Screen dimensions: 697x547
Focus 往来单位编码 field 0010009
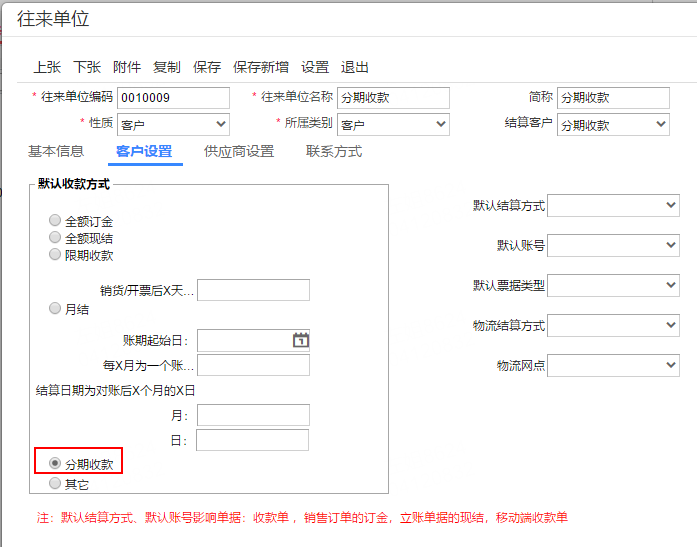coord(173,98)
